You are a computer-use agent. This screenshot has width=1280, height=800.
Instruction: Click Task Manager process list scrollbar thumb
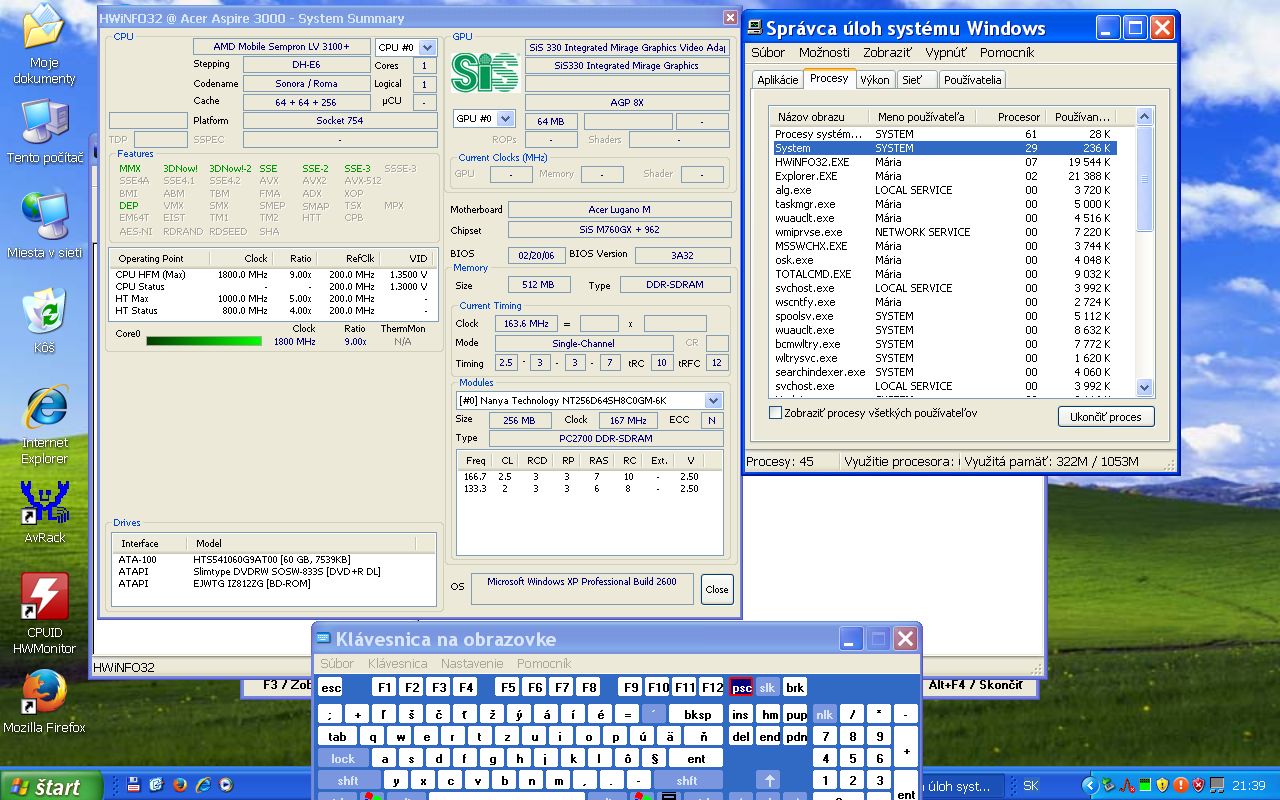tap(1145, 180)
